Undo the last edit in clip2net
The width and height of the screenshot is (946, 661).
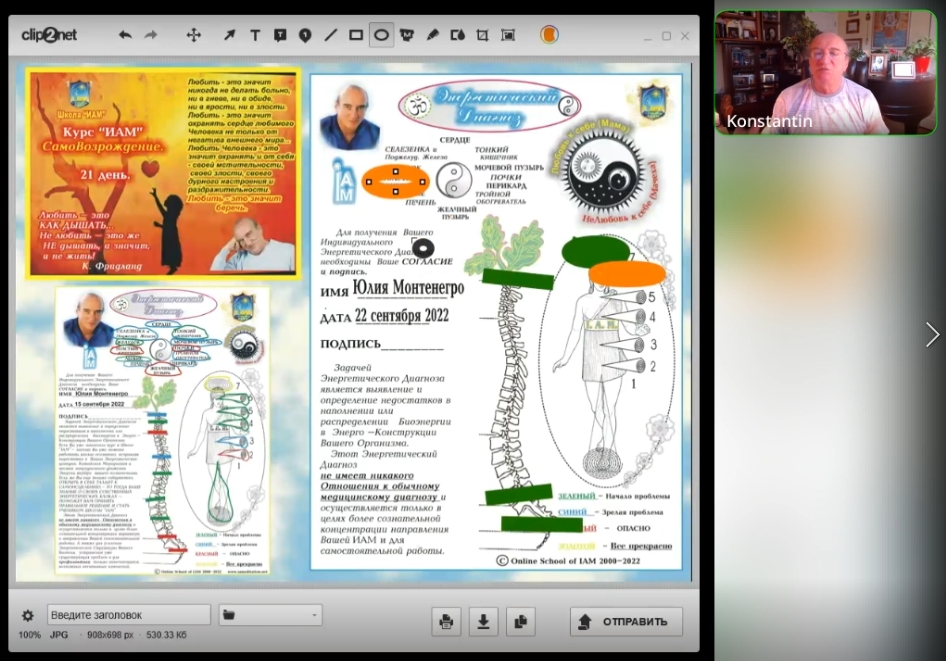tap(125, 35)
